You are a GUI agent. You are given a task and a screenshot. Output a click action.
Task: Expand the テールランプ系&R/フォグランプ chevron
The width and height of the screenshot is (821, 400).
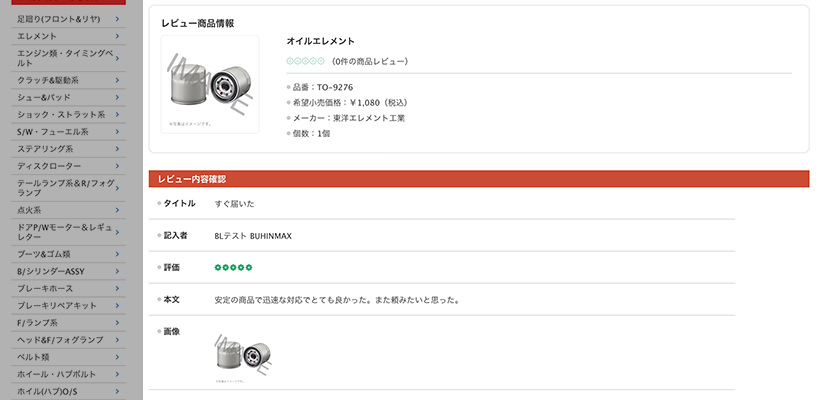click(x=117, y=188)
